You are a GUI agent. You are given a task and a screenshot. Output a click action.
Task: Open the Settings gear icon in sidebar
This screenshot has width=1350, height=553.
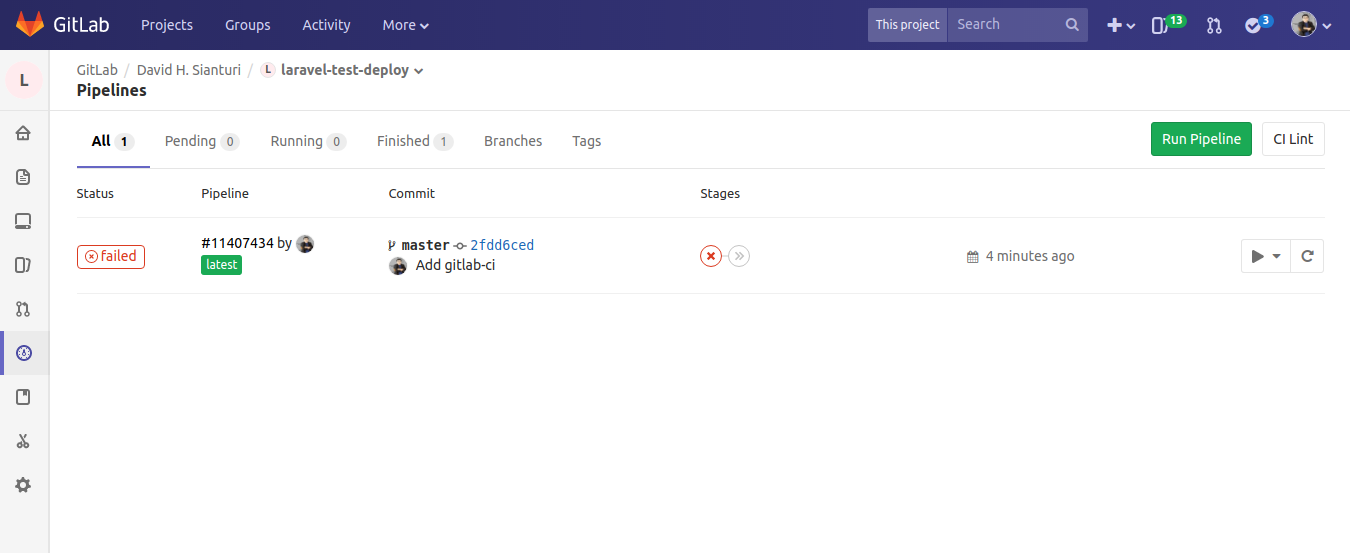[x=24, y=485]
